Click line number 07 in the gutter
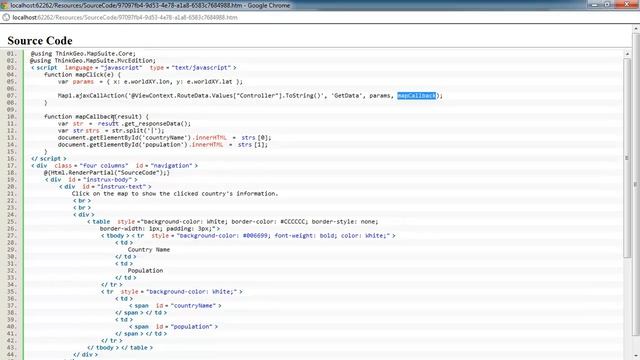Viewport: 640px width, 360px height. (x=11, y=96)
